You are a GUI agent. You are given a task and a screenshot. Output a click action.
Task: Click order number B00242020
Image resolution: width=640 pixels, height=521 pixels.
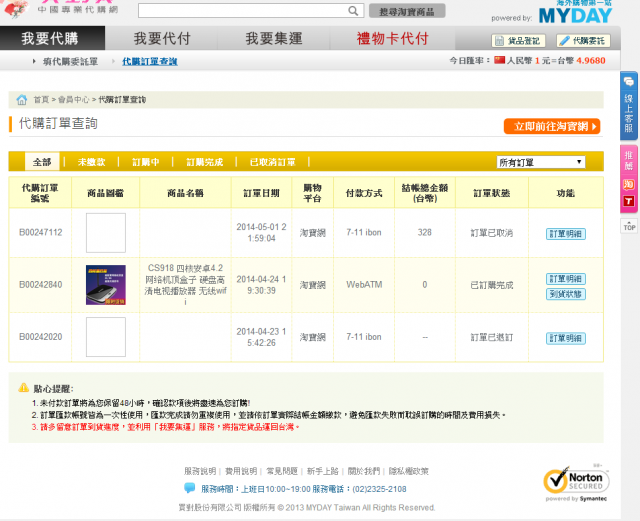[40, 337]
